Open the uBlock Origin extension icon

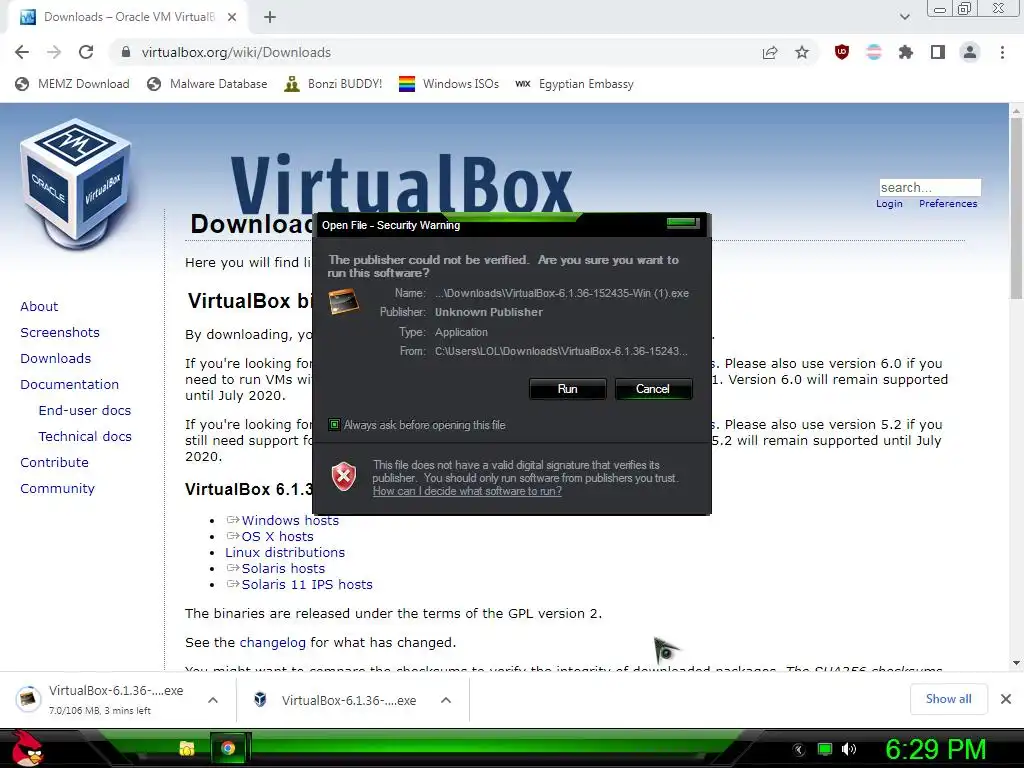tap(842, 52)
